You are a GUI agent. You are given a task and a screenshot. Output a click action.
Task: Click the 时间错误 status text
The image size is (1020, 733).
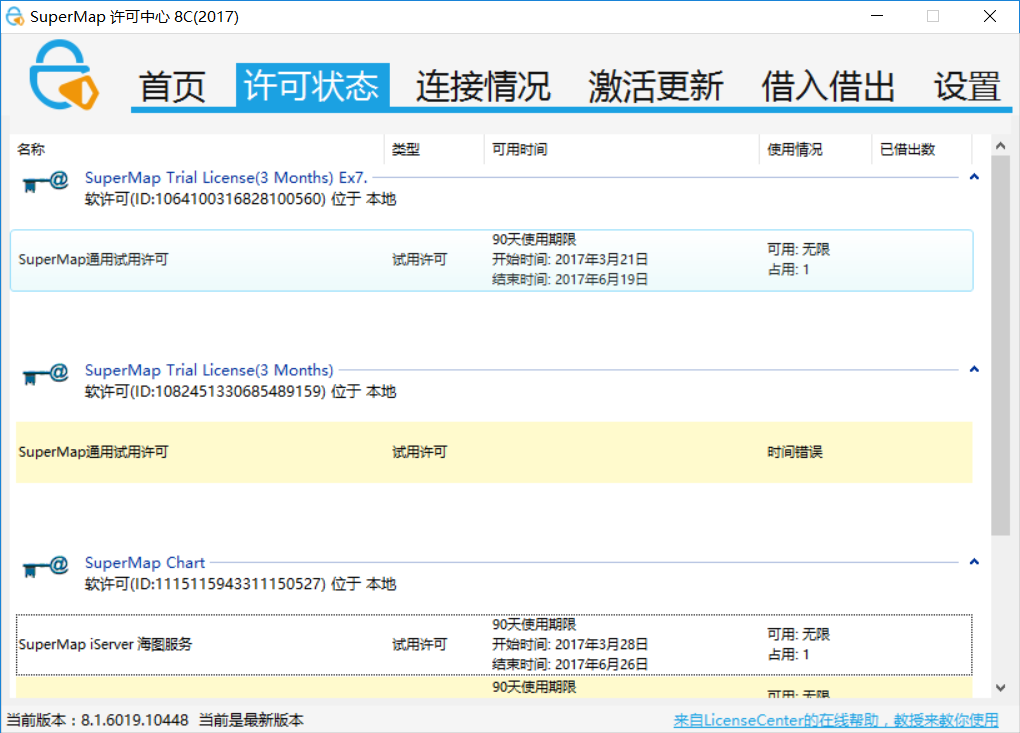click(794, 452)
